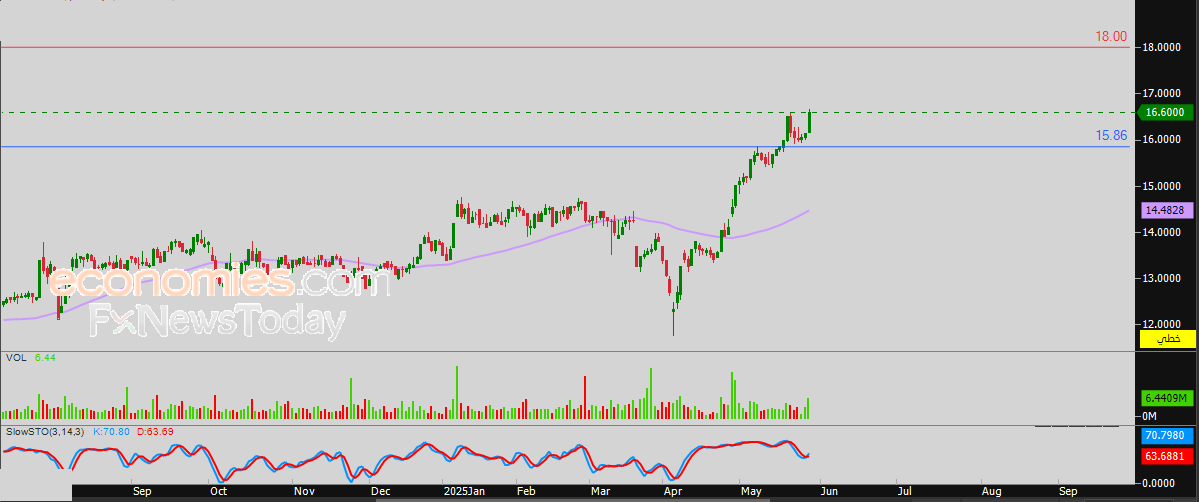Click the 16.0000 price axis label
1199x502 pixels.
click(x=1161, y=139)
